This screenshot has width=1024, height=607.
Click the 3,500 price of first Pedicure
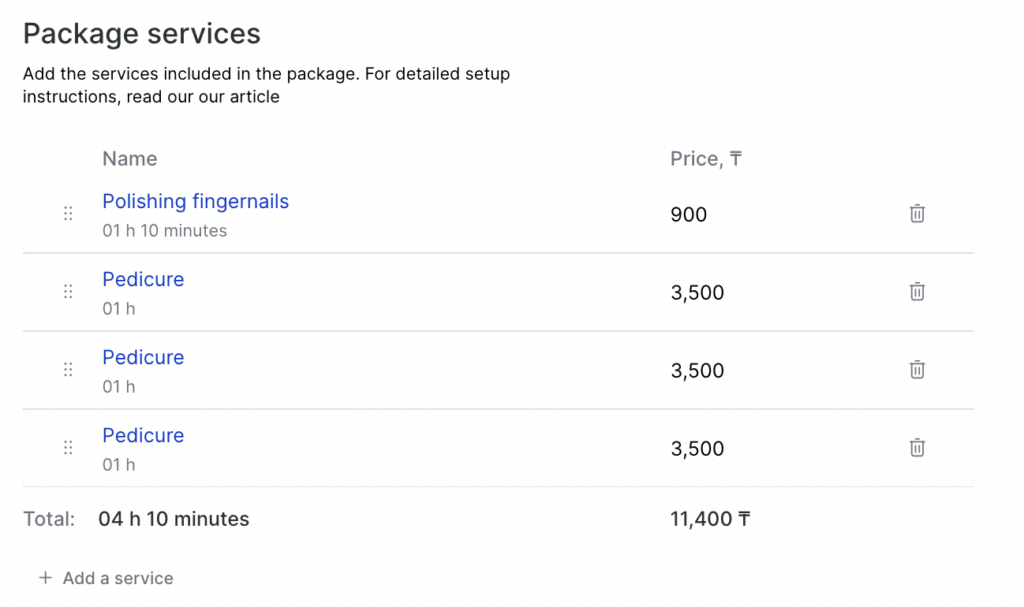pyautogui.click(x=697, y=292)
